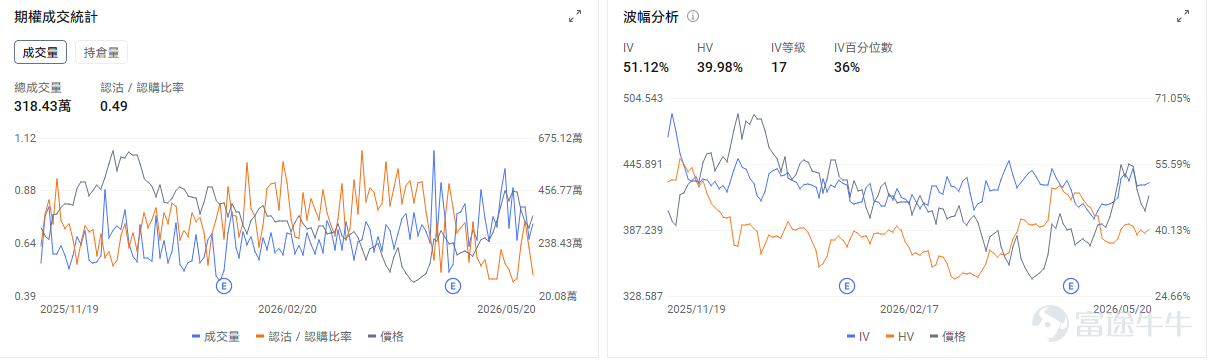Viewport: 1212px width, 360px height.
Task: Expand the 期權成交統計 panel to fullscreen
Action: (x=575, y=16)
